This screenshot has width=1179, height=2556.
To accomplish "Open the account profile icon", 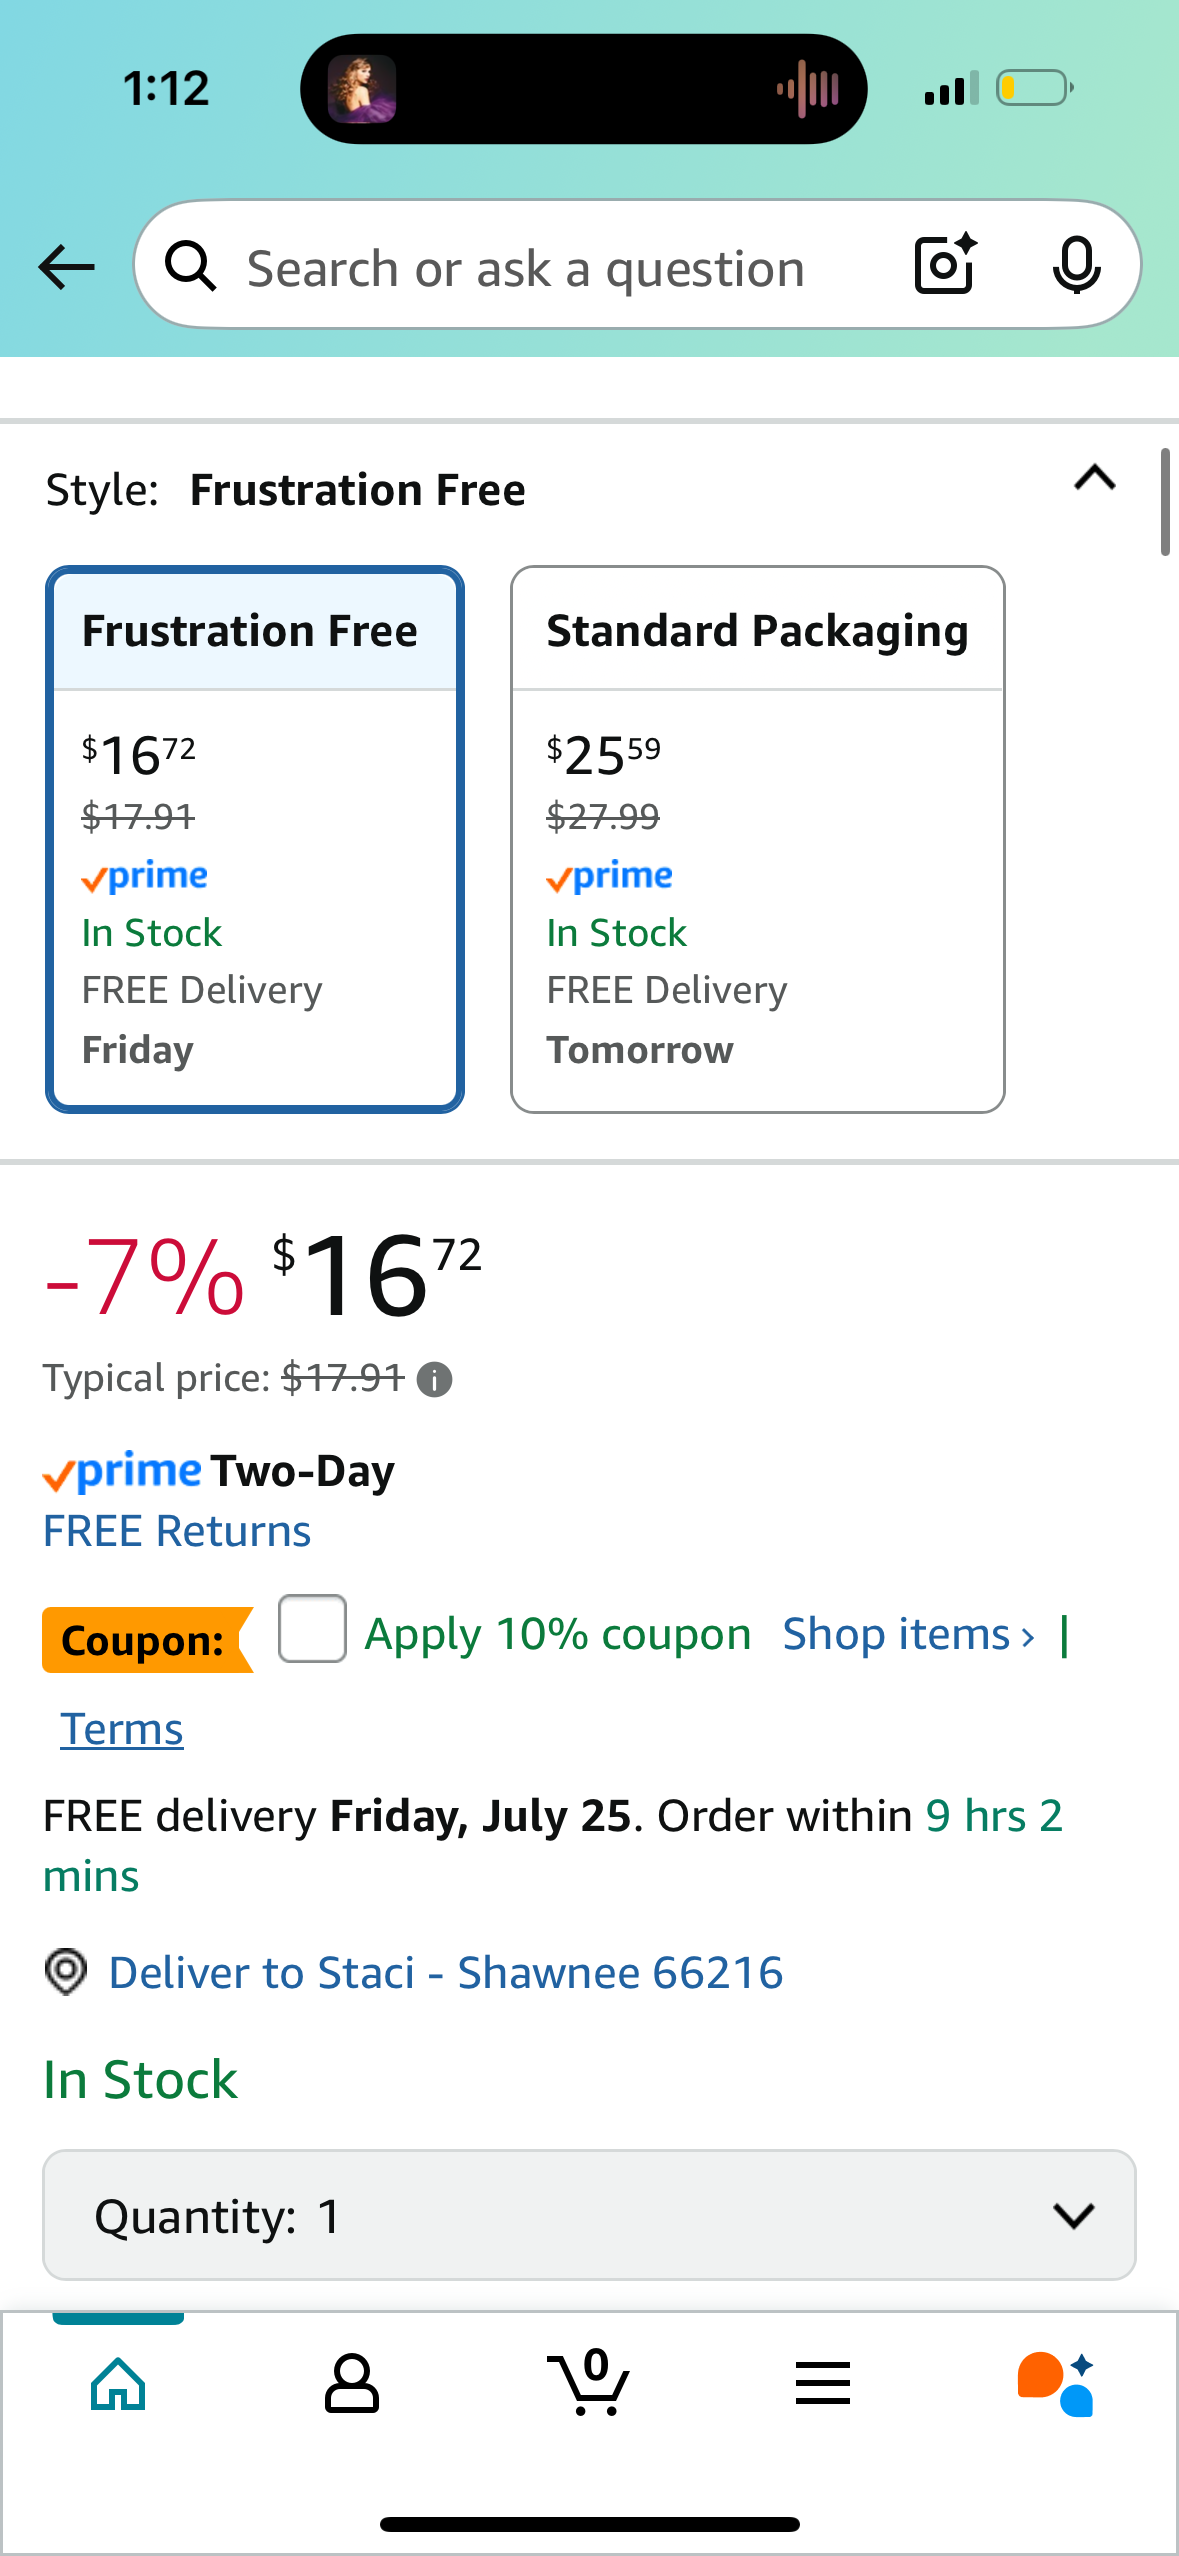I will (x=352, y=2383).
